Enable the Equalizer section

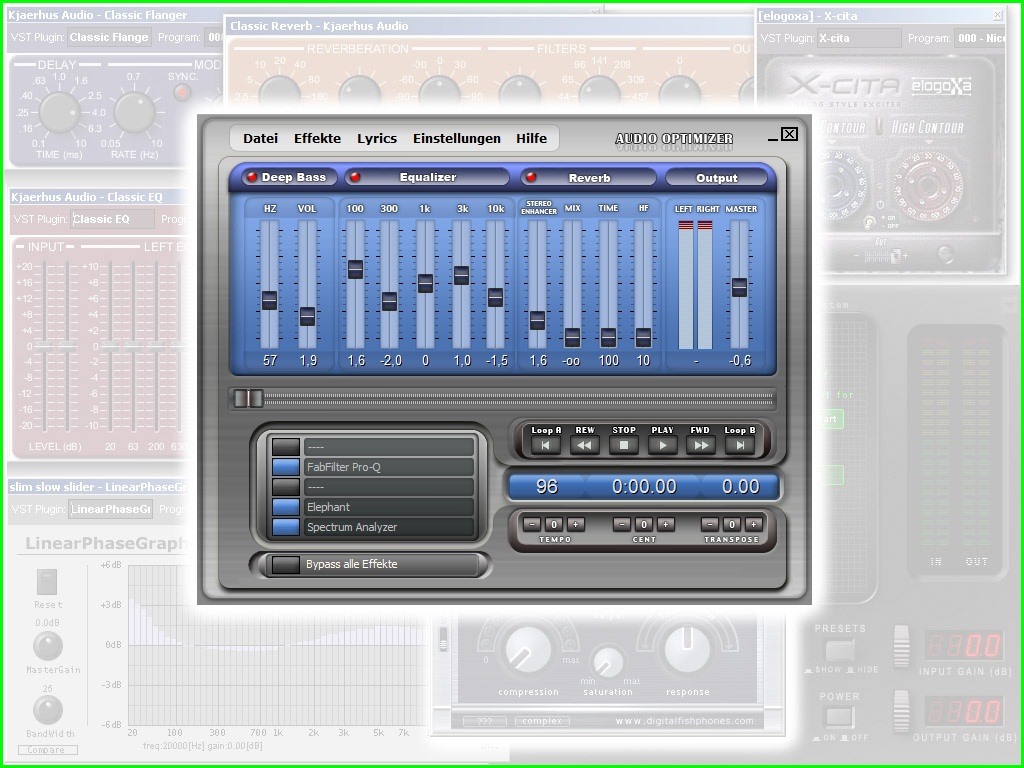coord(354,177)
